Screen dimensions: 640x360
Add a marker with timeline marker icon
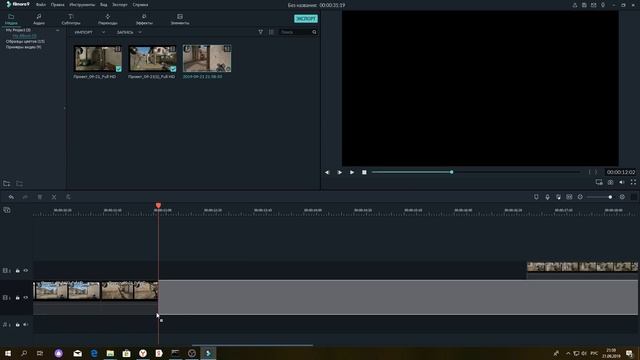[536, 197]
